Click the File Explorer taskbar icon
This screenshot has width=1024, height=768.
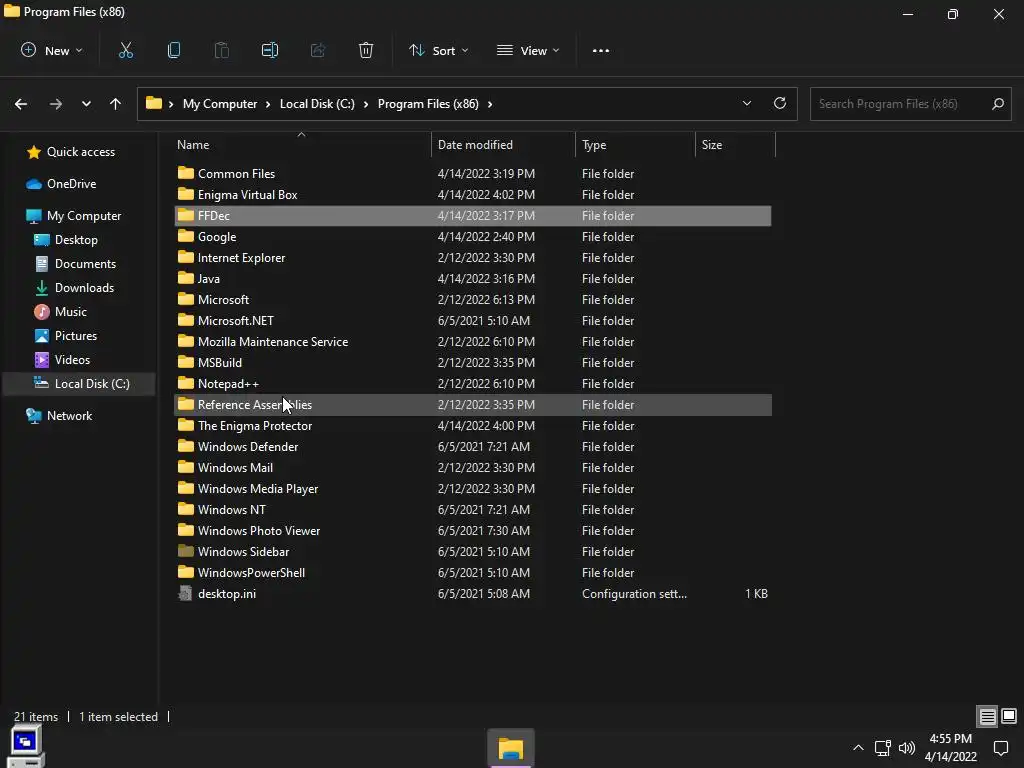coord(511,748)
